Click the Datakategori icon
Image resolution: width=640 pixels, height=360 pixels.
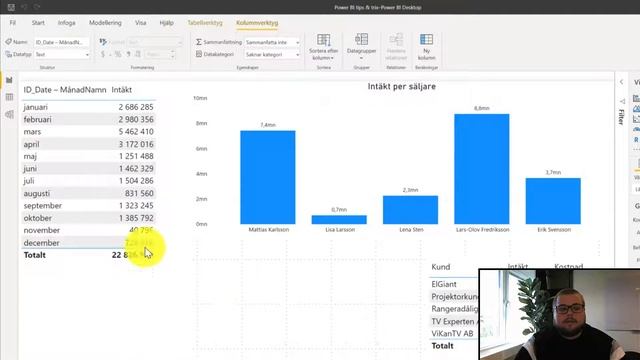click(199, 54)
